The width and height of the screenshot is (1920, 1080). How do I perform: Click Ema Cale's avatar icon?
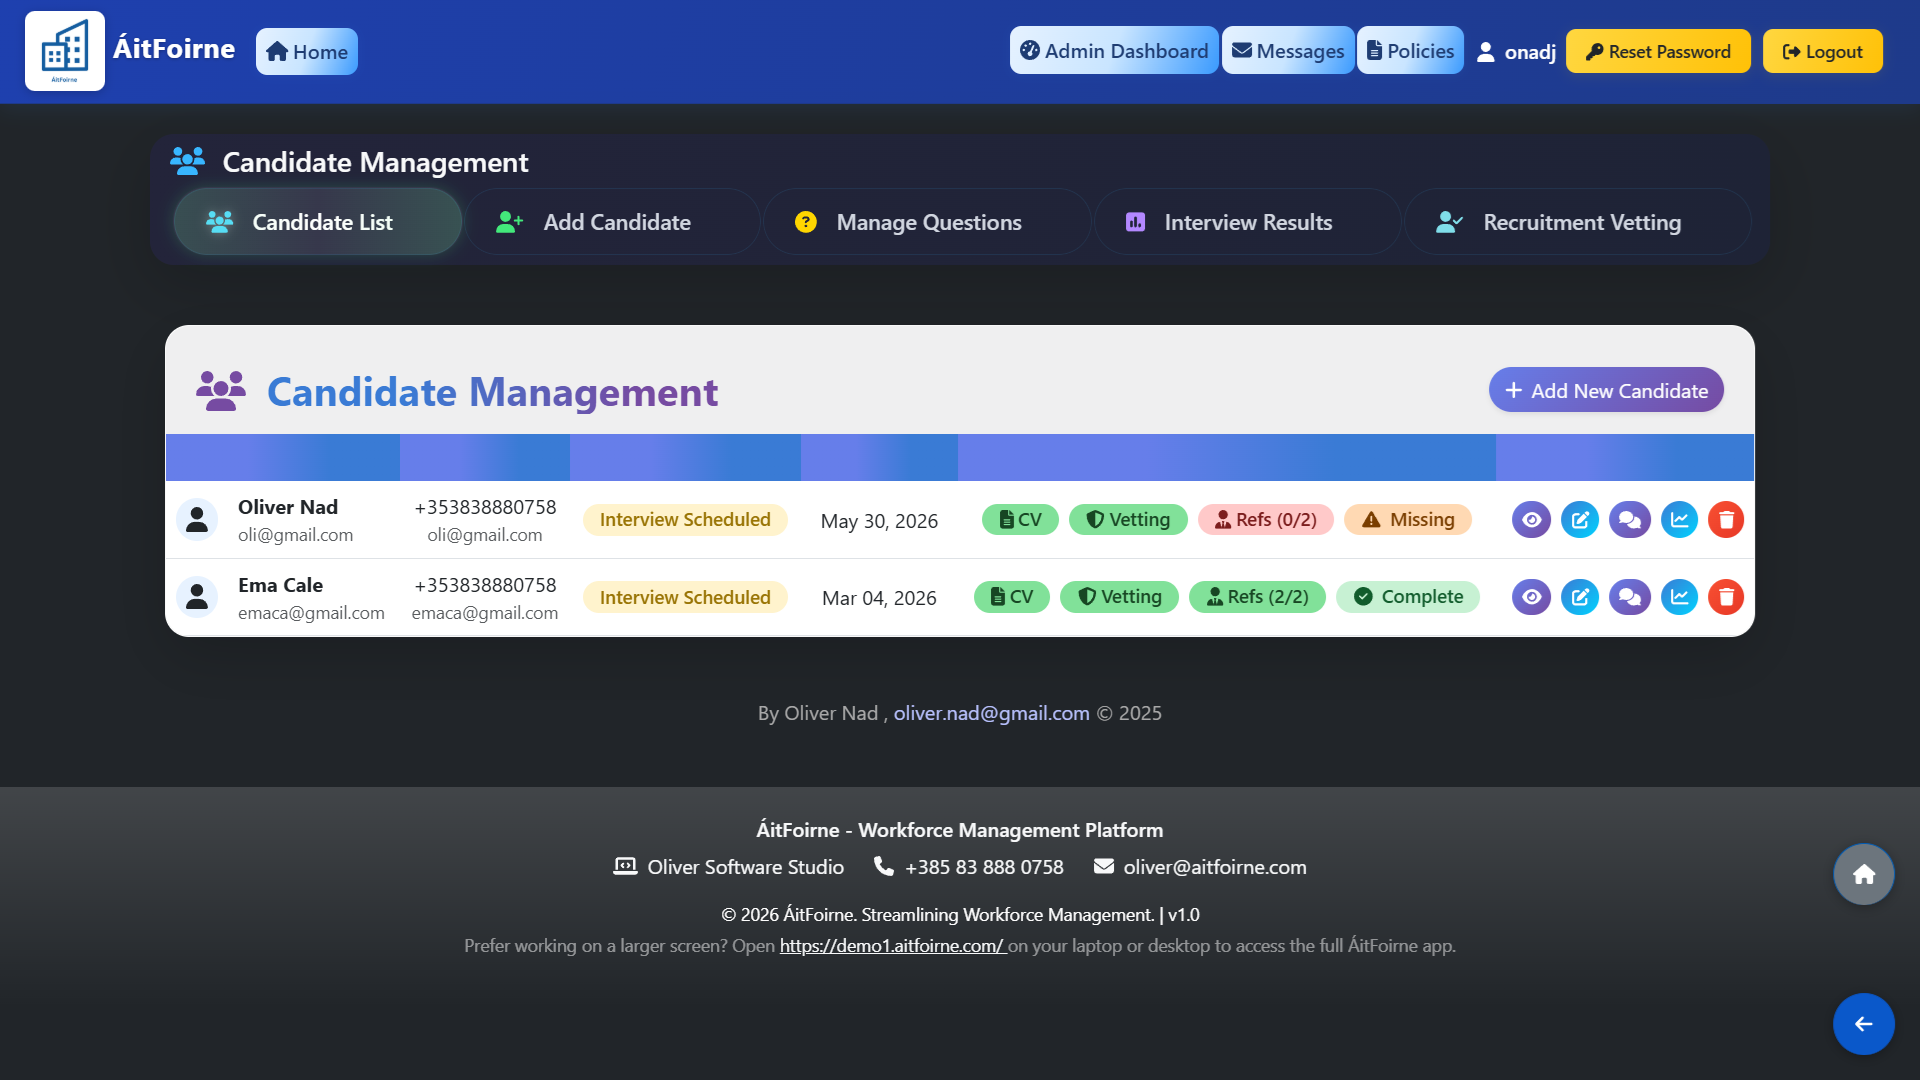197,598
